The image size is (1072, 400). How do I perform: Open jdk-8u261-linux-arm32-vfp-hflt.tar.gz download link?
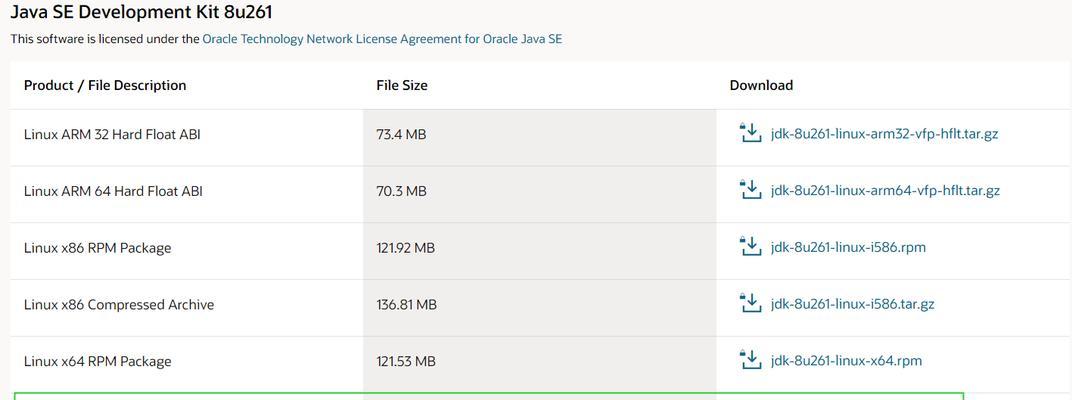(884, 134)
